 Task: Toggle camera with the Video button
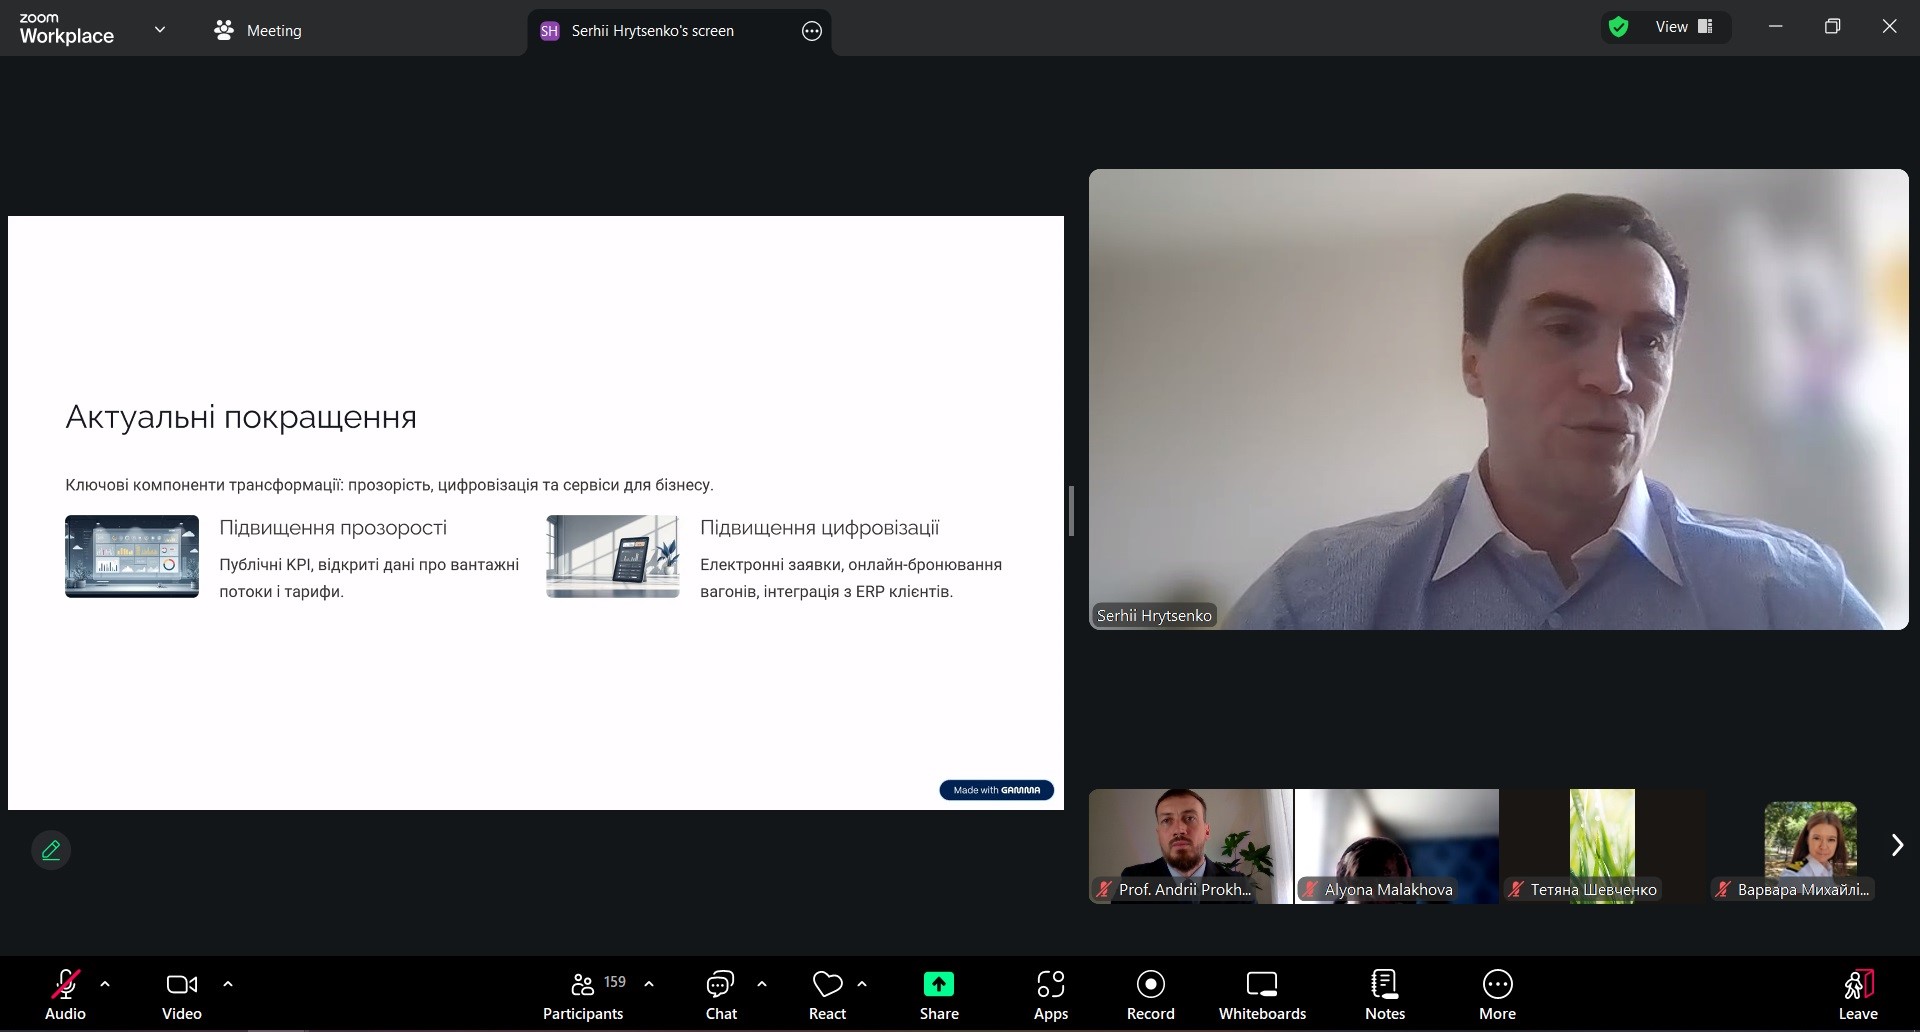pos(181,995)
